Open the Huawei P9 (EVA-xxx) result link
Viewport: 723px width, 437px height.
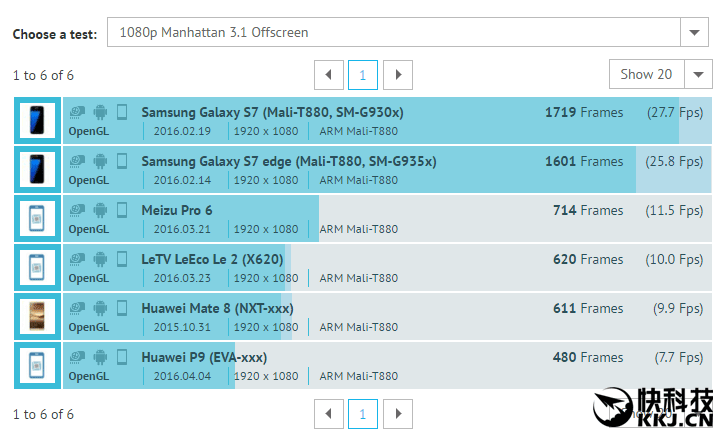[x=204, y=357]
